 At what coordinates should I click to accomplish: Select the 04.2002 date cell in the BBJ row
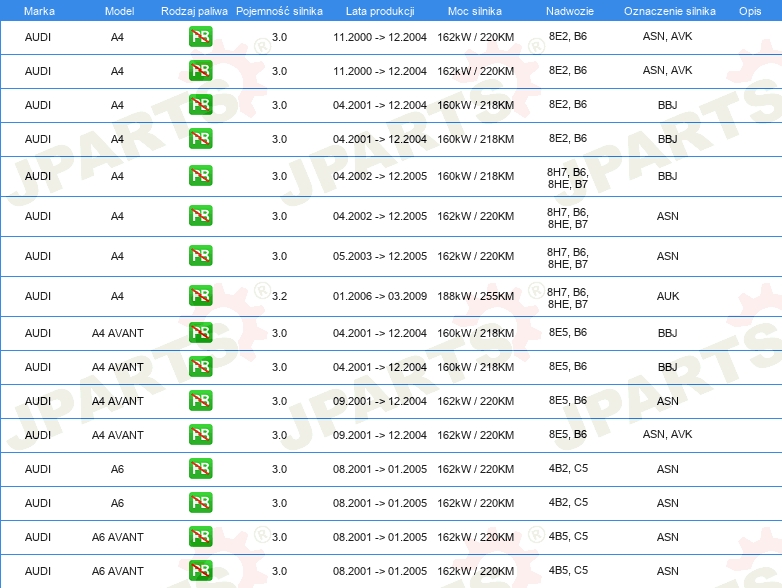380,177
